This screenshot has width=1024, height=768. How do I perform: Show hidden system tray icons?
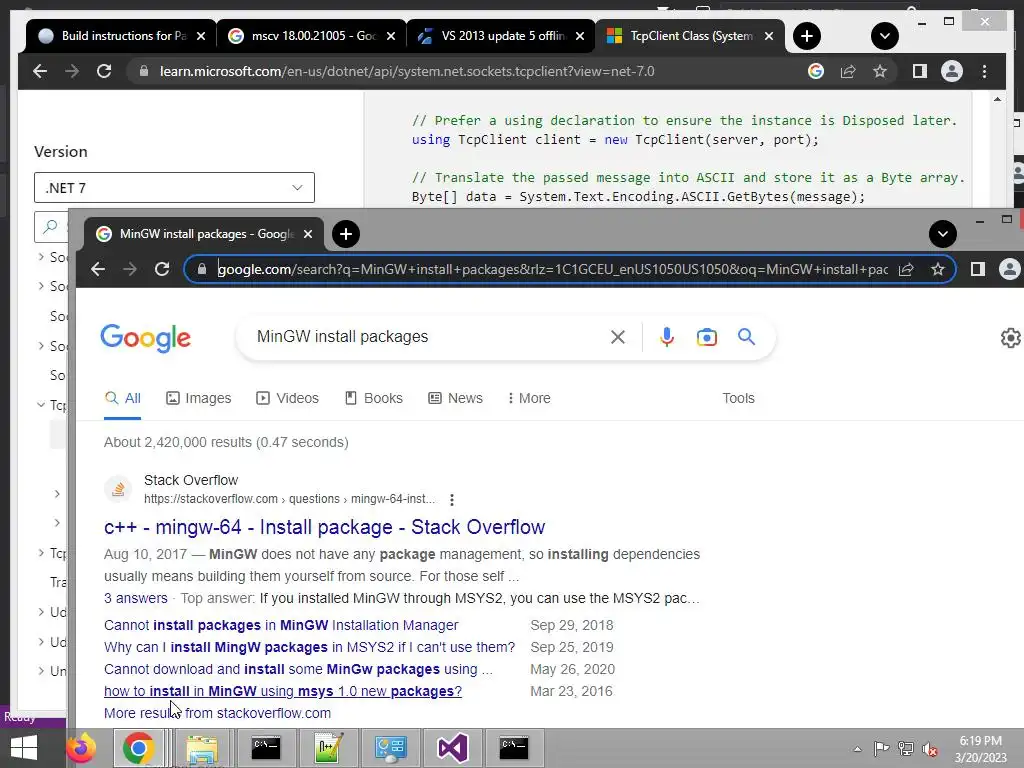click(x=857, y=749)
